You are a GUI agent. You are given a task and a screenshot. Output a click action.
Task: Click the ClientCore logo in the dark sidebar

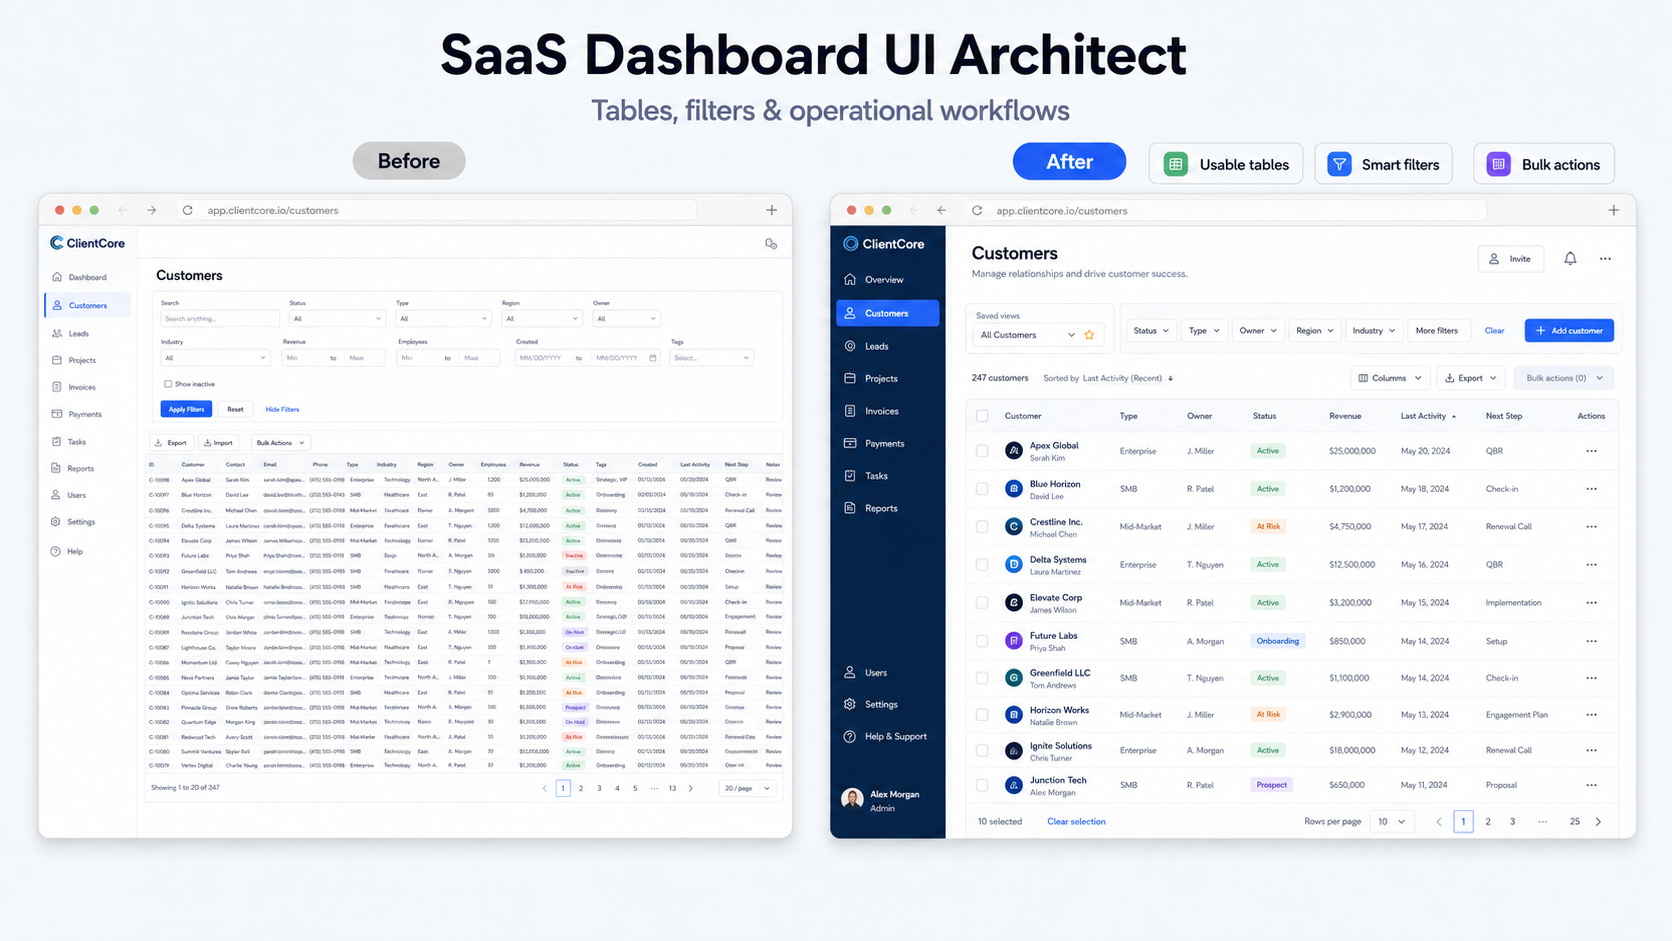pos(884,244)
